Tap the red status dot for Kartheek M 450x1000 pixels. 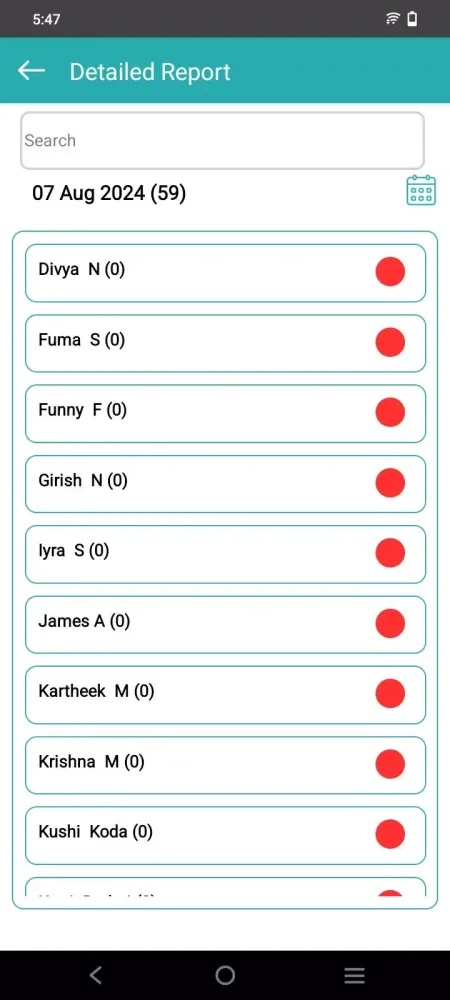[x=390, y=693]
